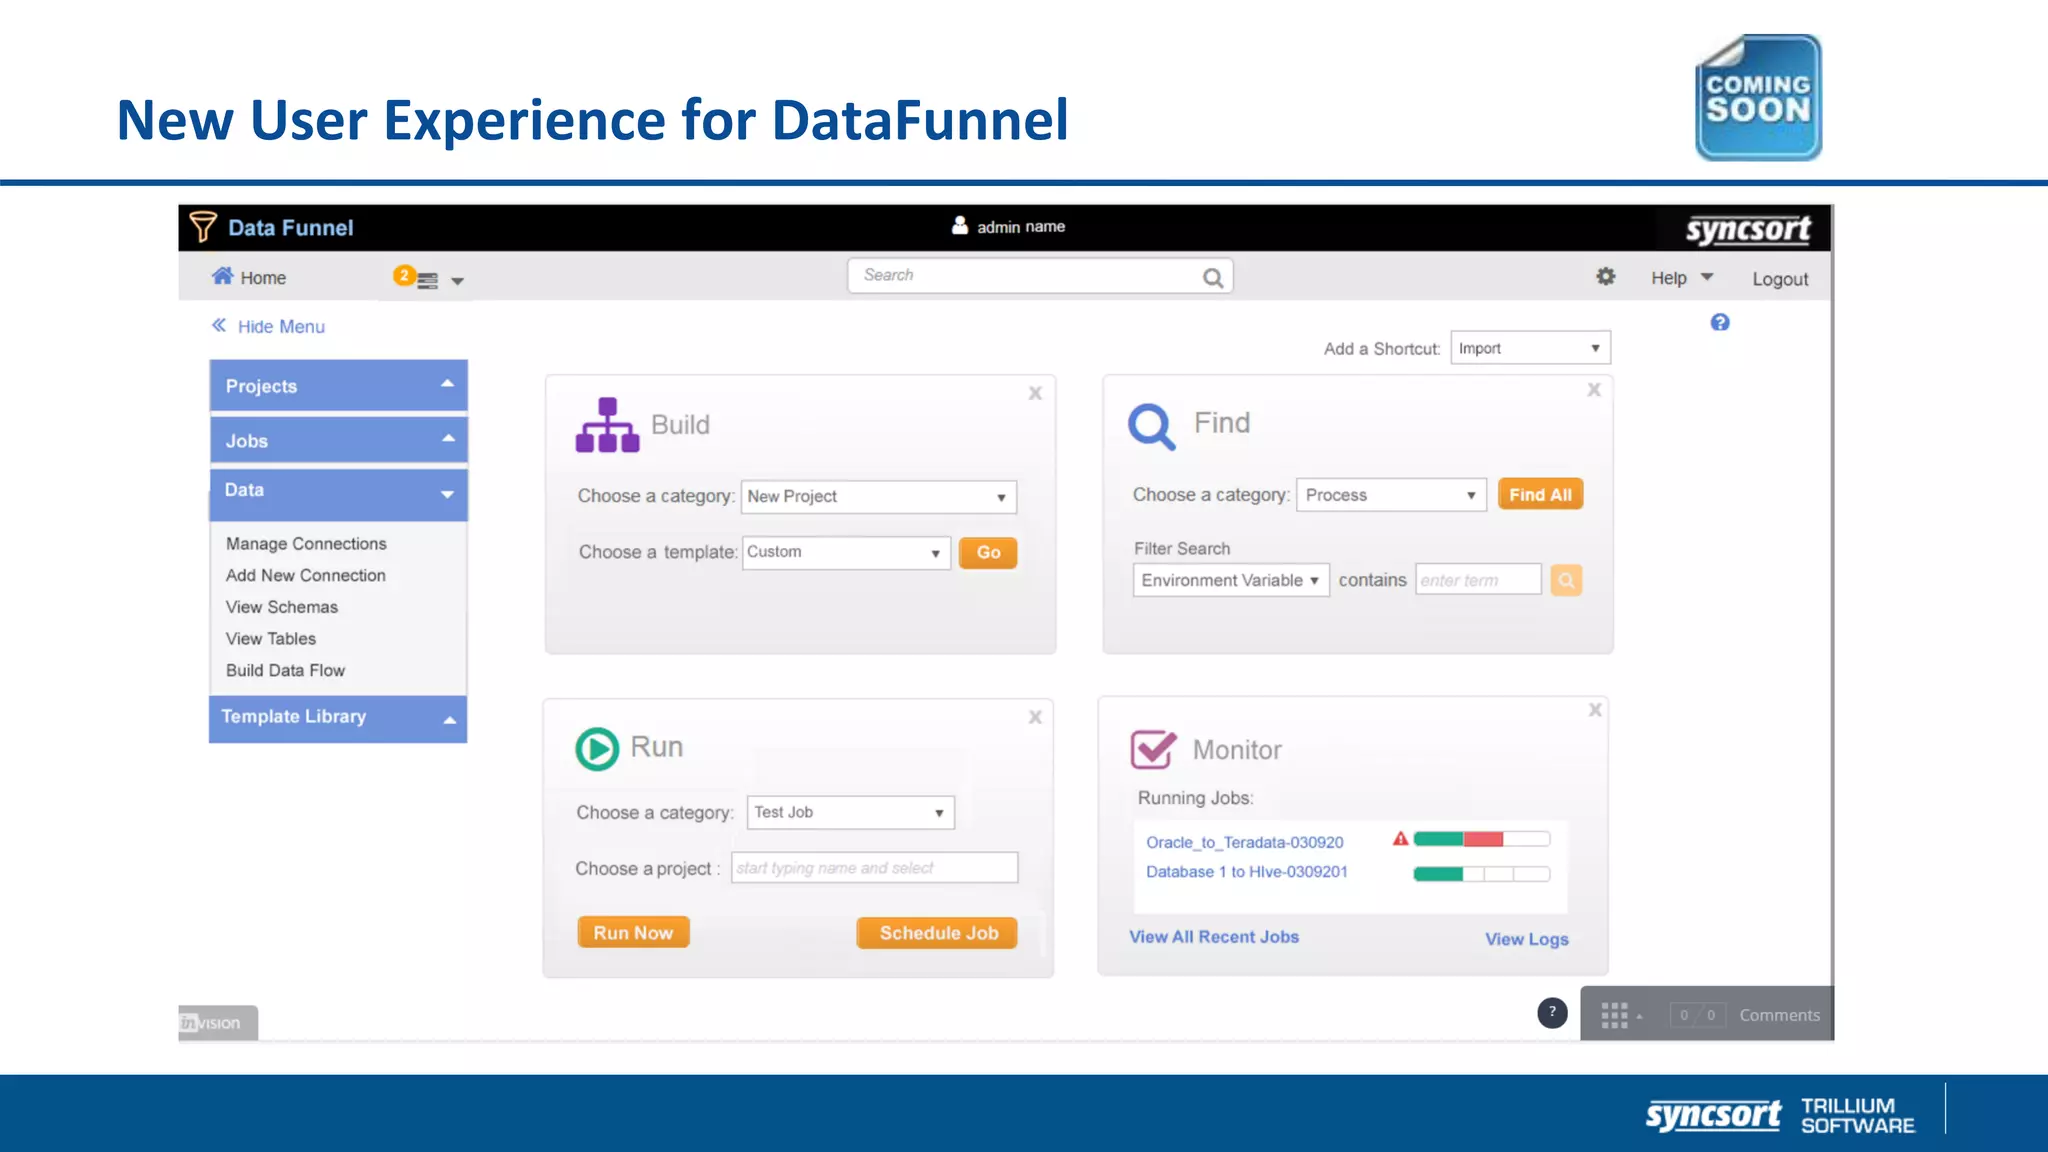Select Build Data Flow entry
This screenshot has height=1152, width=2048.
285,670
